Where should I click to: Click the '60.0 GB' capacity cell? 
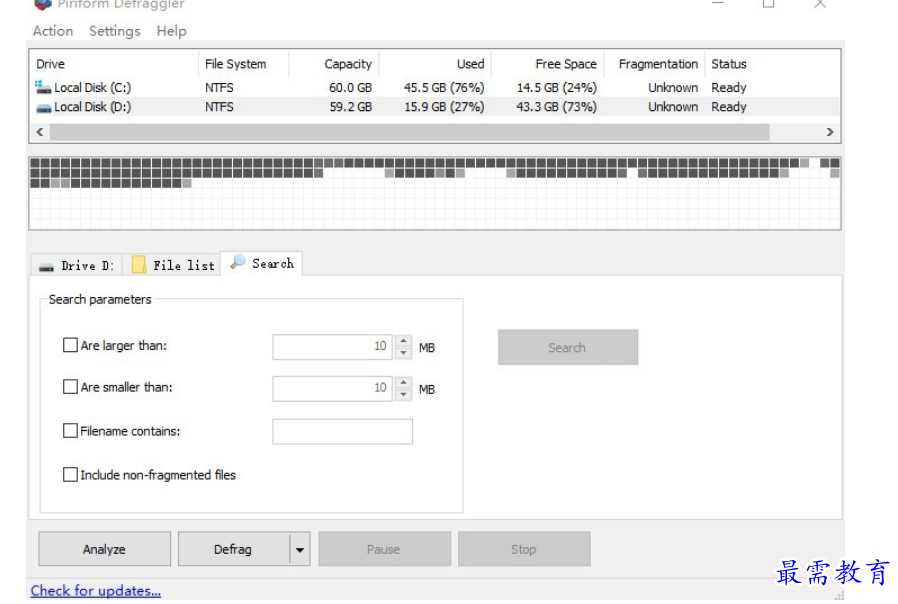pos(350,88)
